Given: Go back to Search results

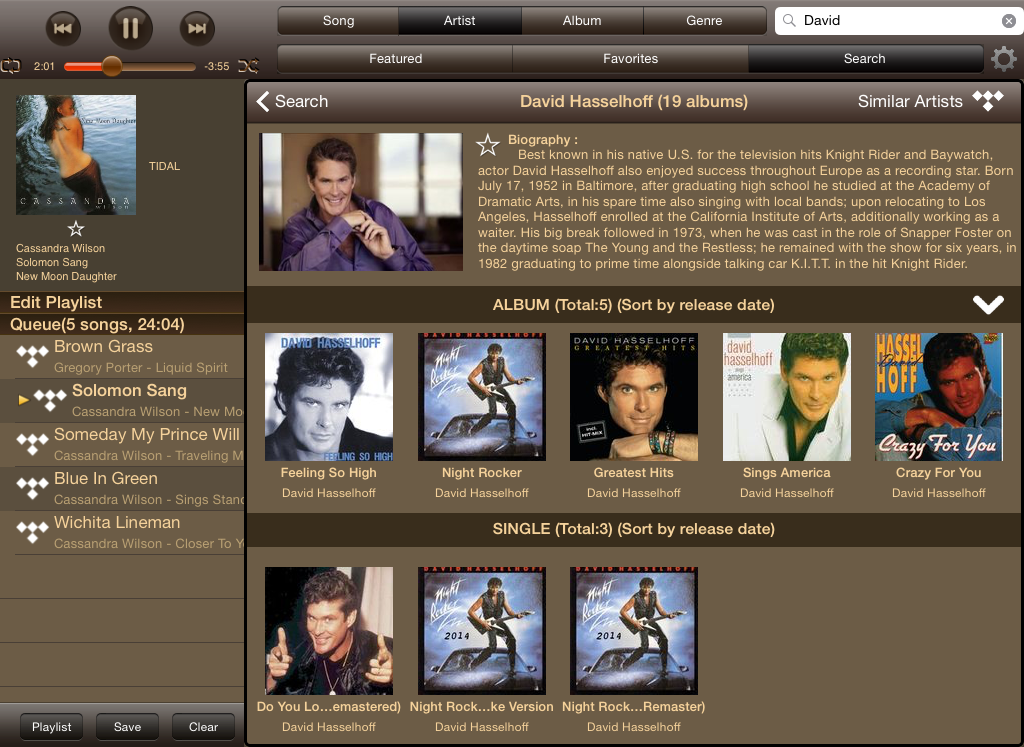Looking at the screenshot, I should (x=292, y=101).
